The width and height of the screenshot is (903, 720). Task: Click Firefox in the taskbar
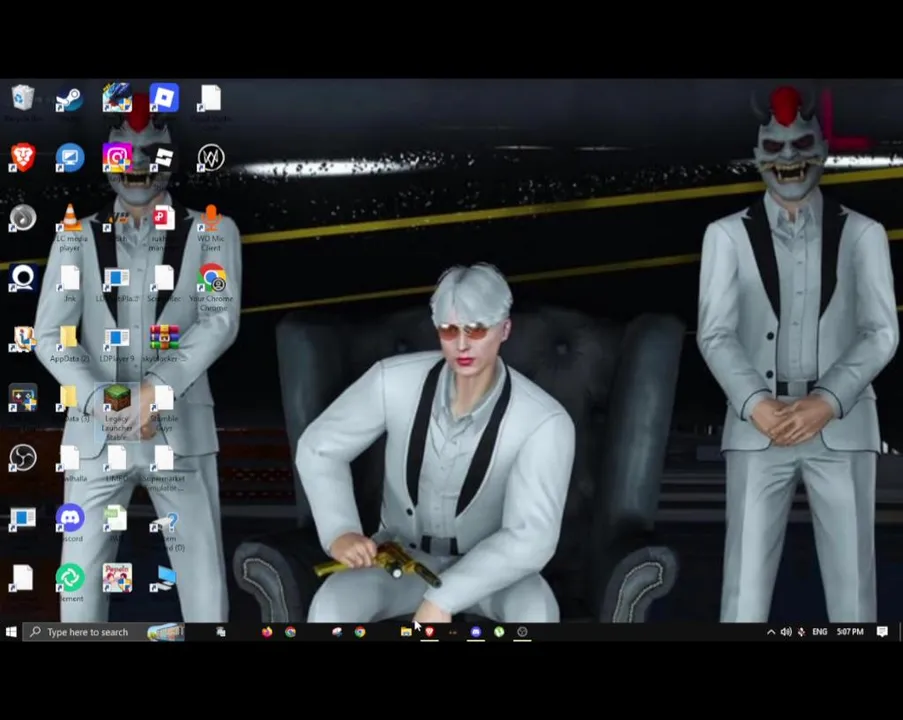tap(267, 632)
